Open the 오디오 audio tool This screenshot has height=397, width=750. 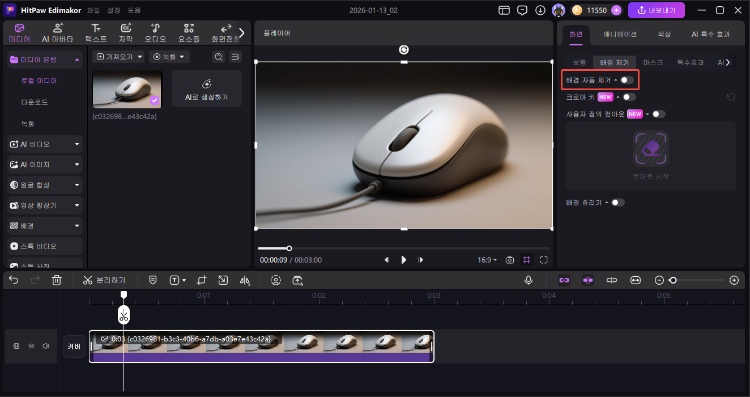point(155,33)
